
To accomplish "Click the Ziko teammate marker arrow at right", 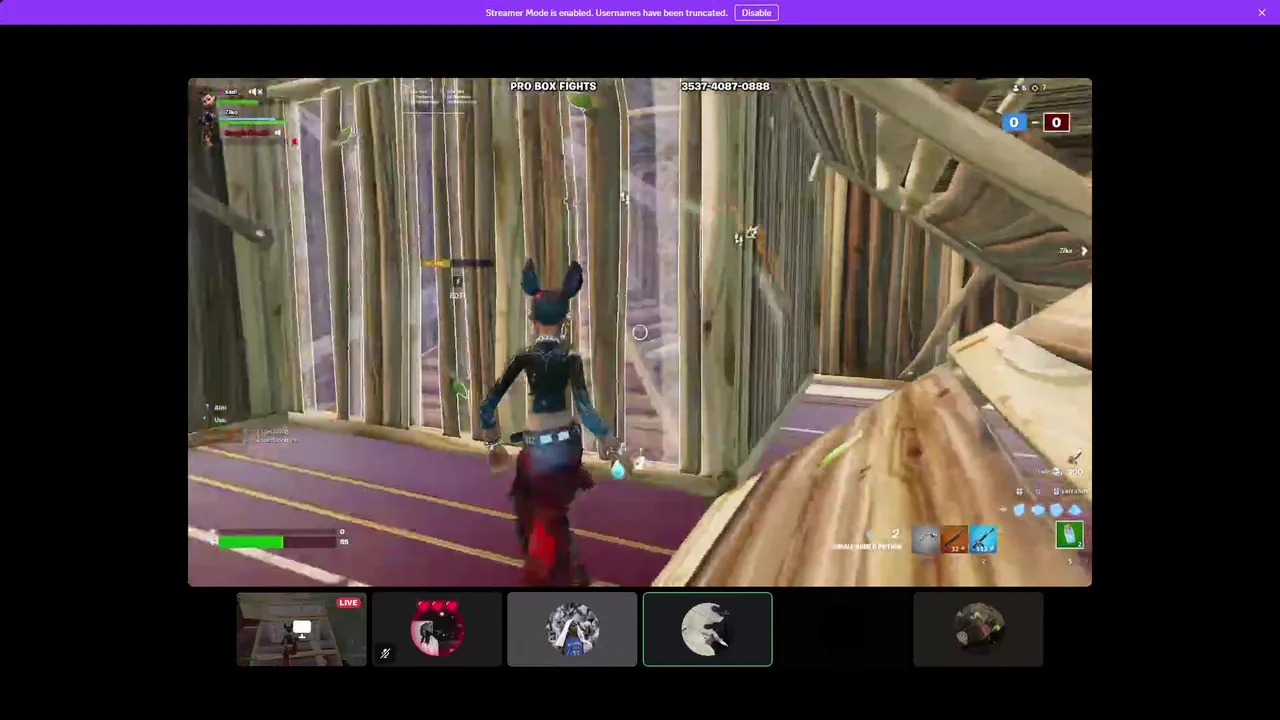I will click(x=1084, y=251).
